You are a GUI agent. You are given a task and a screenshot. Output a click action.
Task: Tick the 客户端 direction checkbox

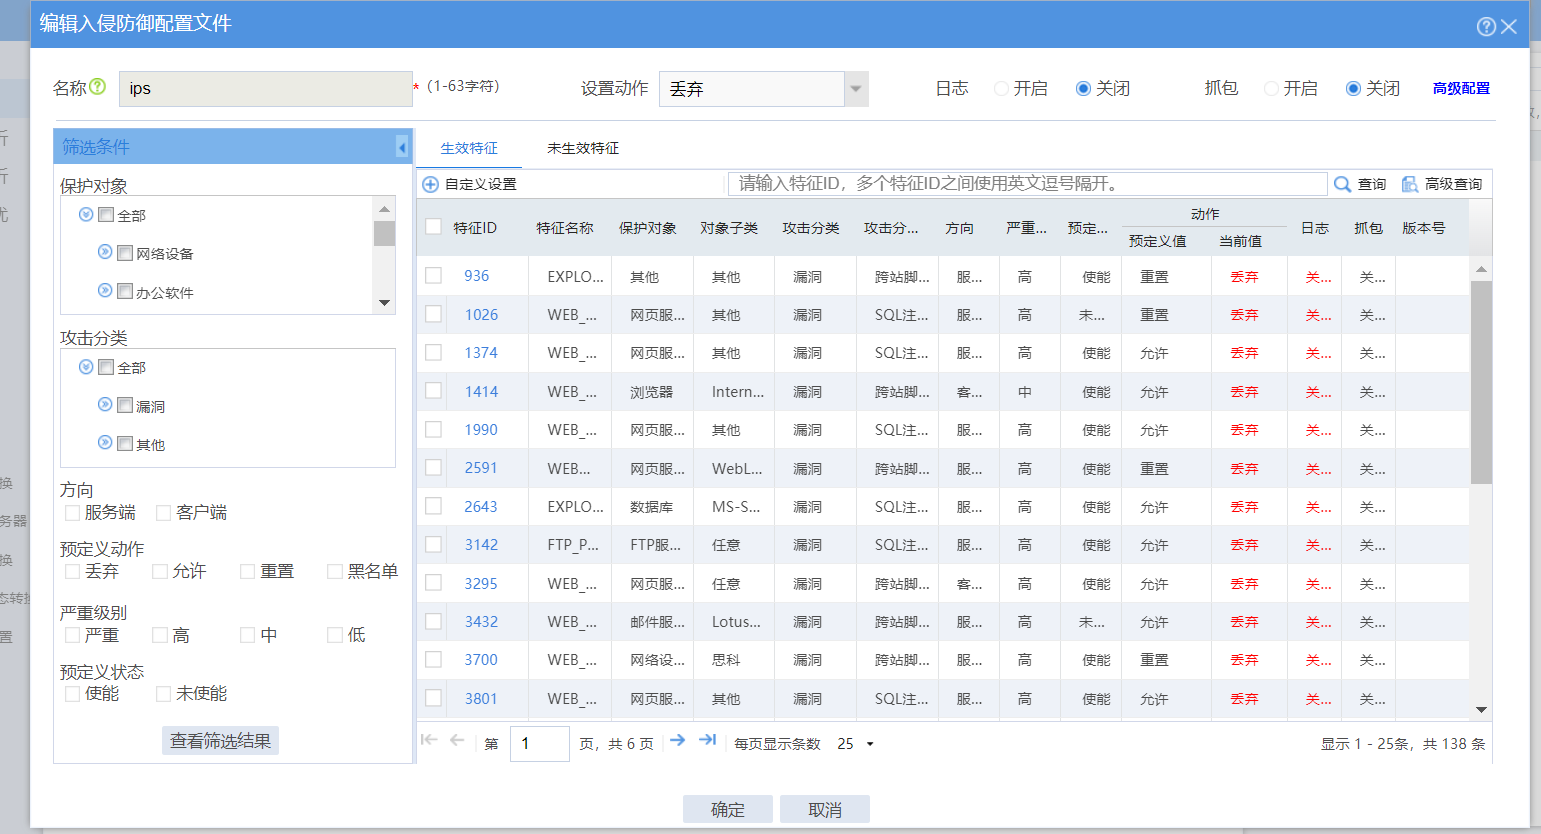click(164, 513)
